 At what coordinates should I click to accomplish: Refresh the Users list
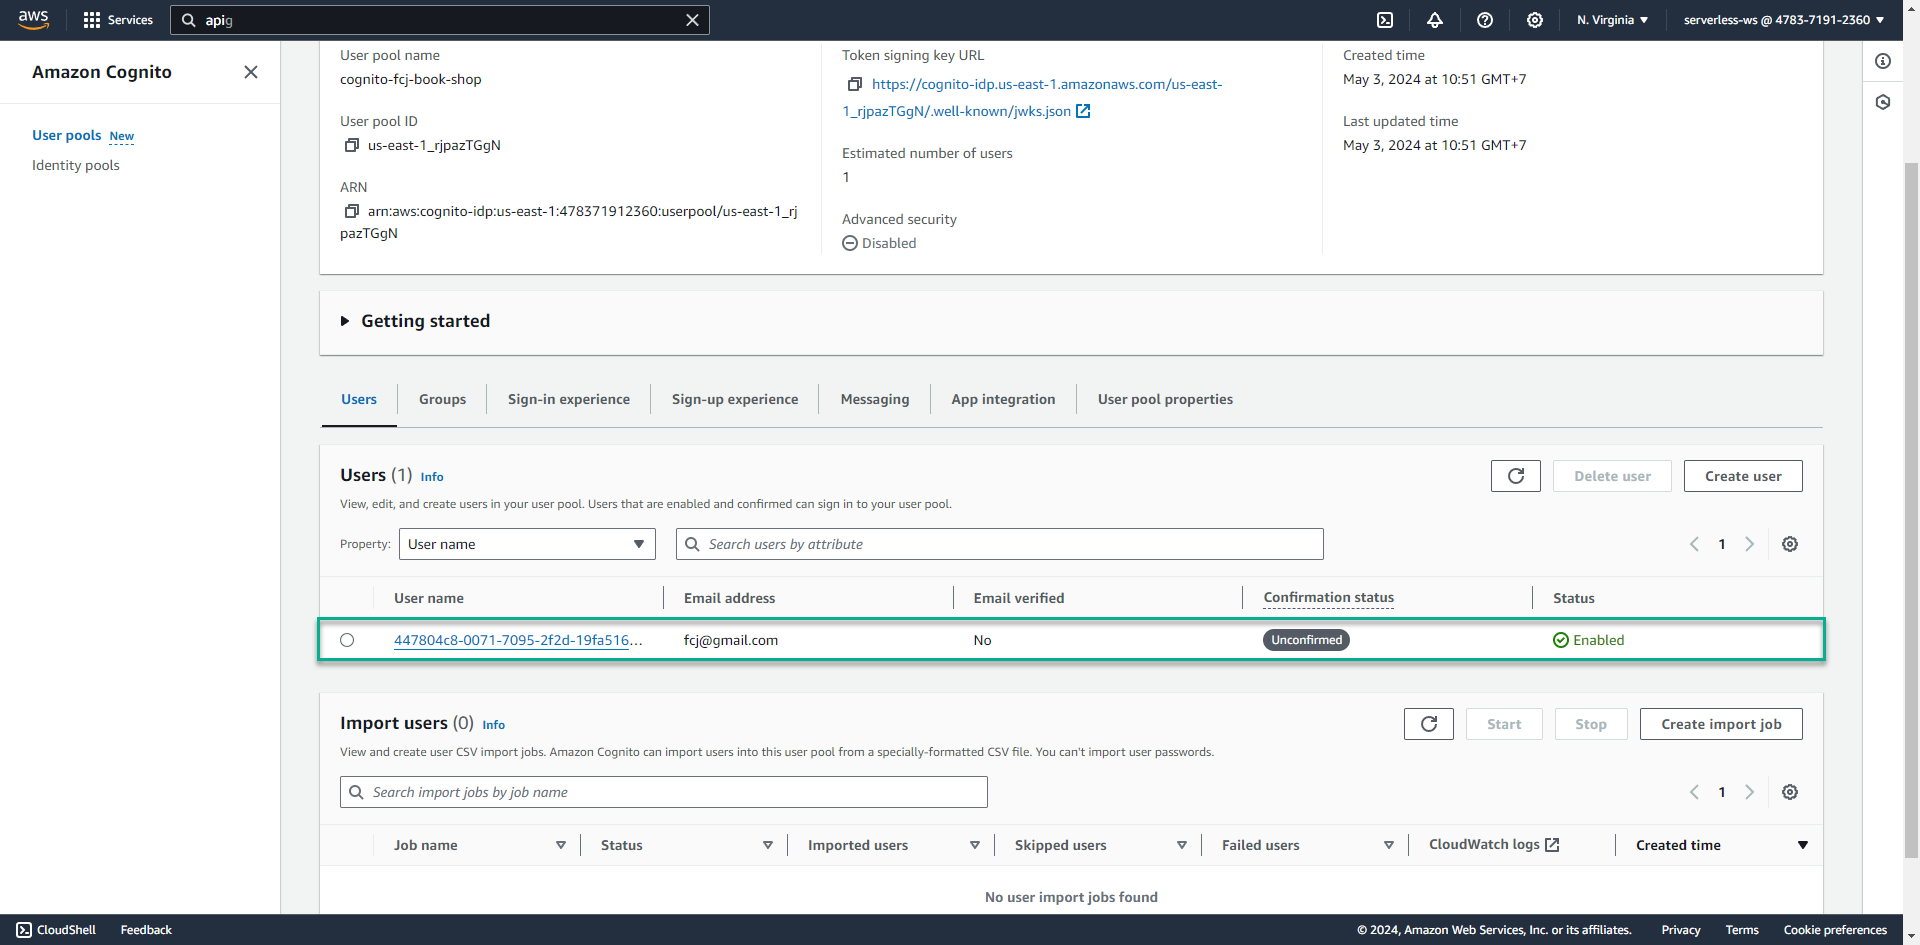pyautogui.click(x=1516, y=476)
